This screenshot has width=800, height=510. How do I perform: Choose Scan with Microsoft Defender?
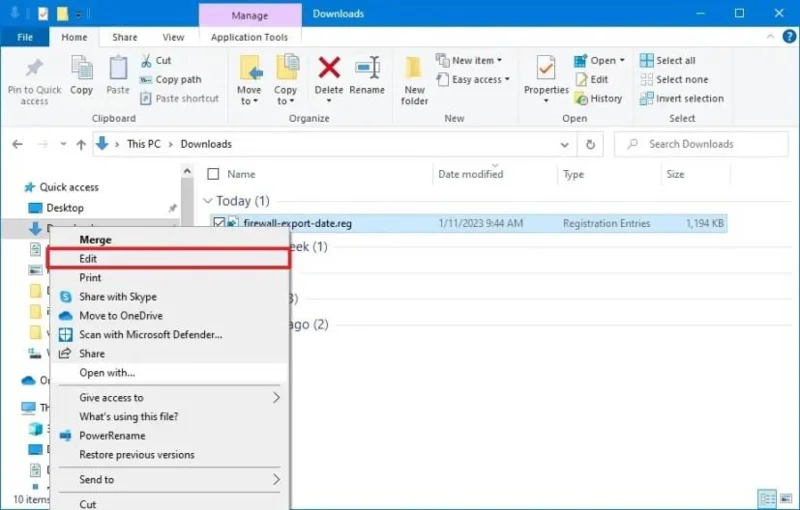[x=169, y=335]
